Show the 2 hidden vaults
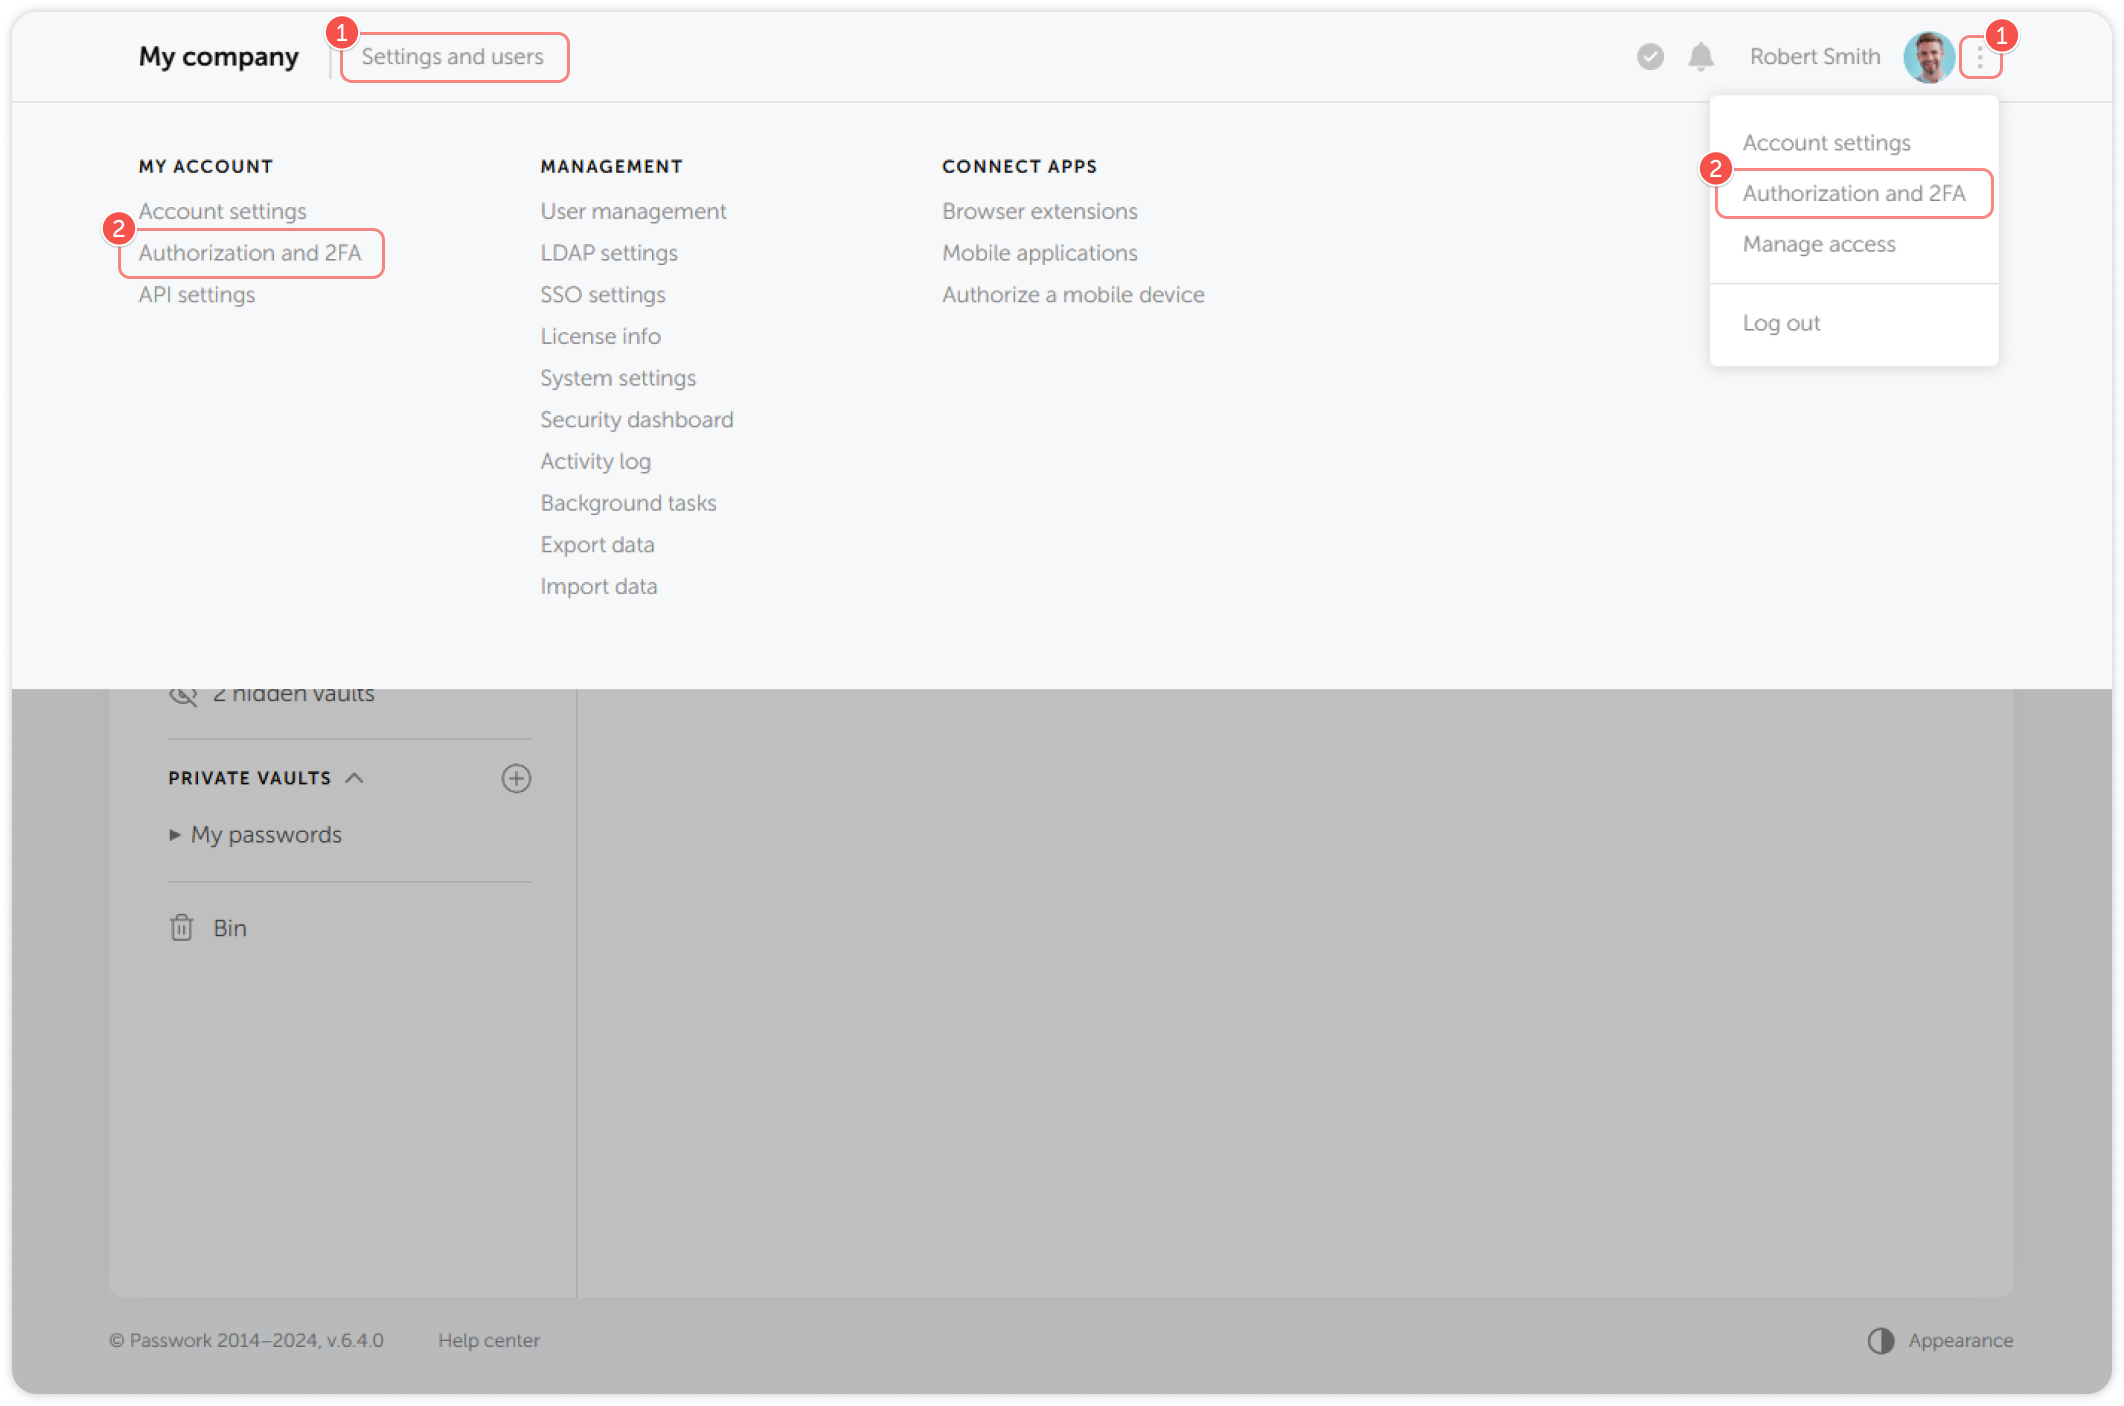Screen dimensions: 2124x1406 [294, 692]
